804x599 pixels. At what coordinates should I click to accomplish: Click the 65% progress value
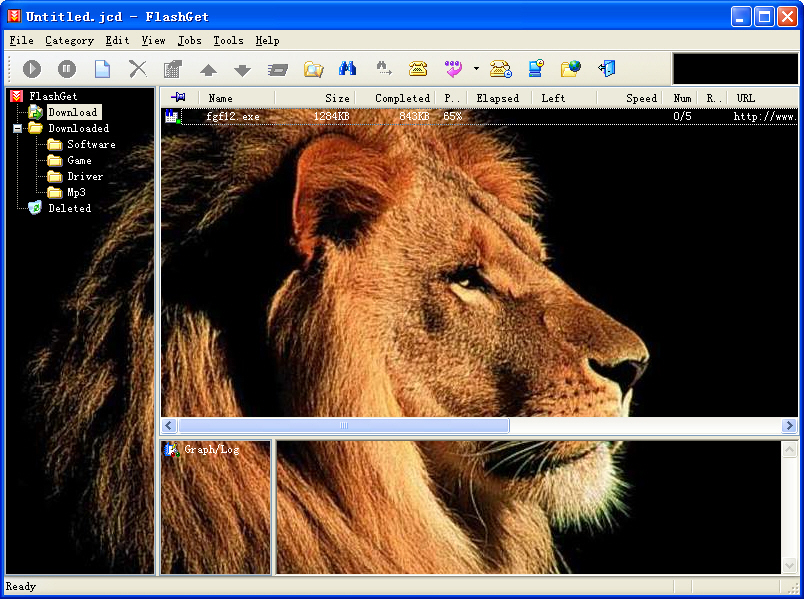(452, 116)
